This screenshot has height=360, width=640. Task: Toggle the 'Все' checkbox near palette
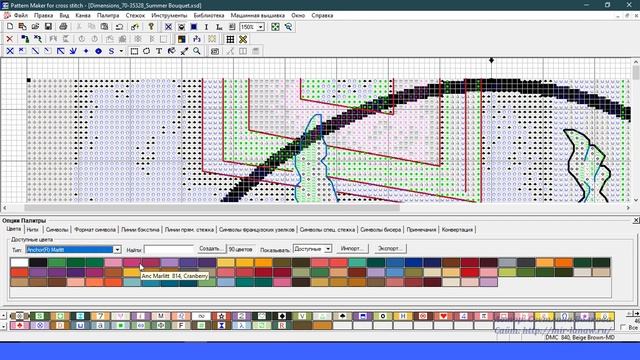click(x=623, y=327)
